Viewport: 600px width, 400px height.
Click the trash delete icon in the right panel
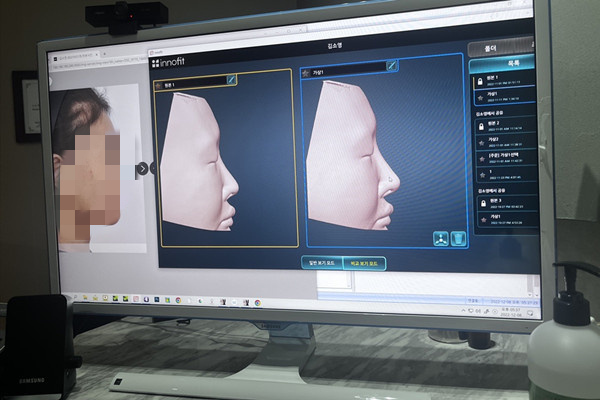(x=458, y=239)
